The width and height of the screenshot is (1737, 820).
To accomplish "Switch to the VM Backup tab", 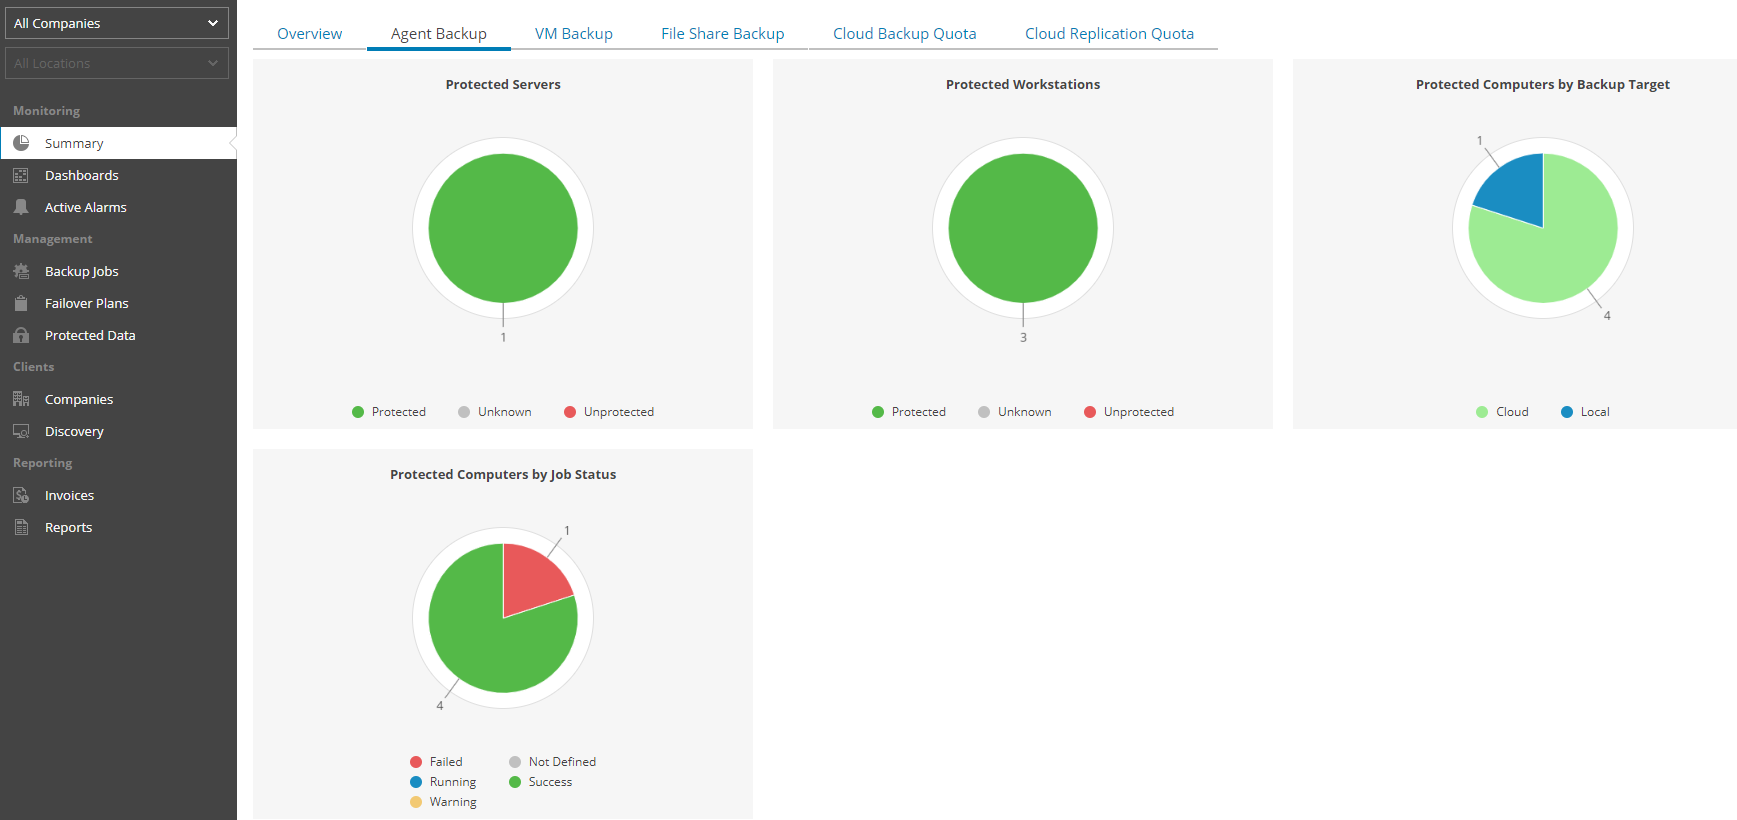I will pyautogui.click(x=574, y=34).
